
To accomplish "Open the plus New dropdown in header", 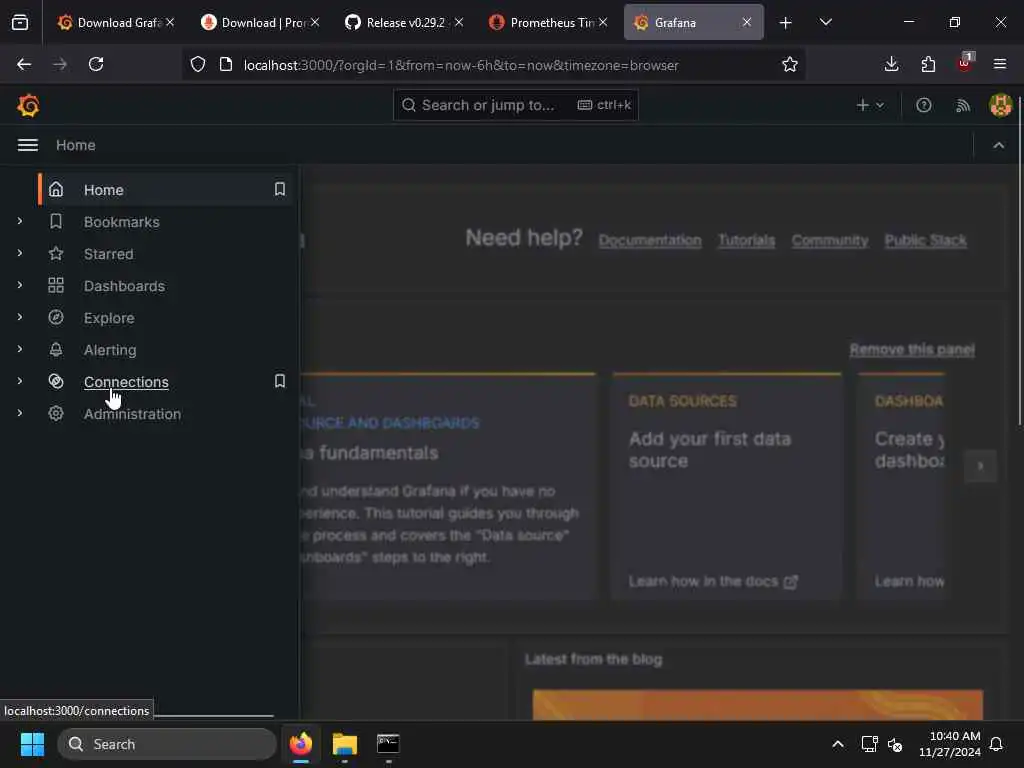I will point(870,105).
